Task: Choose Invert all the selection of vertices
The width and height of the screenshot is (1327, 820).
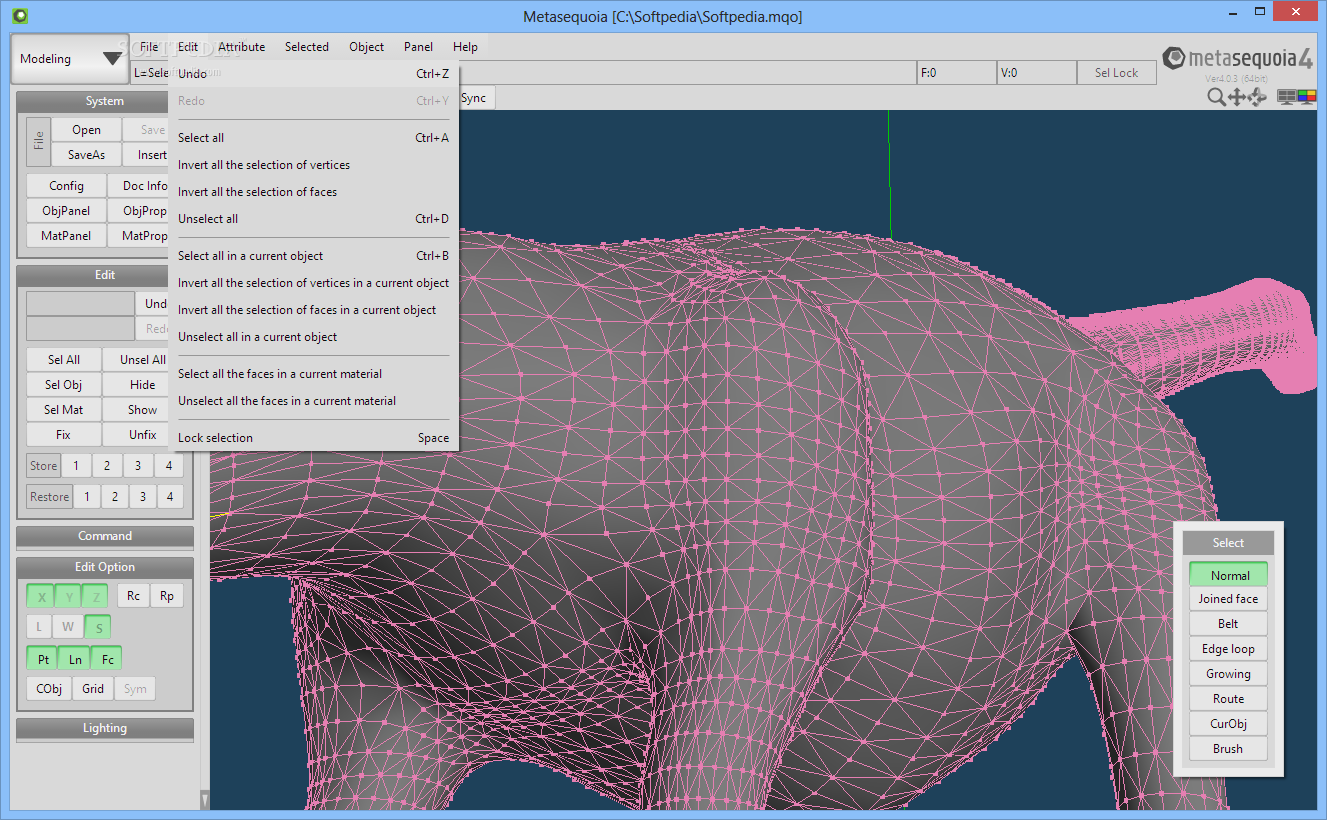Action: (314, 165)
